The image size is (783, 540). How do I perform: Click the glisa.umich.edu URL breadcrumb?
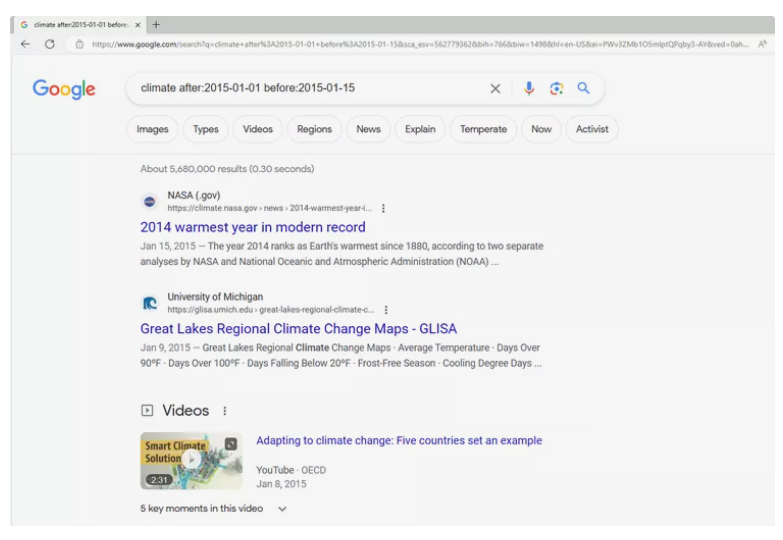pyautogui.click(x=271, y=310)
